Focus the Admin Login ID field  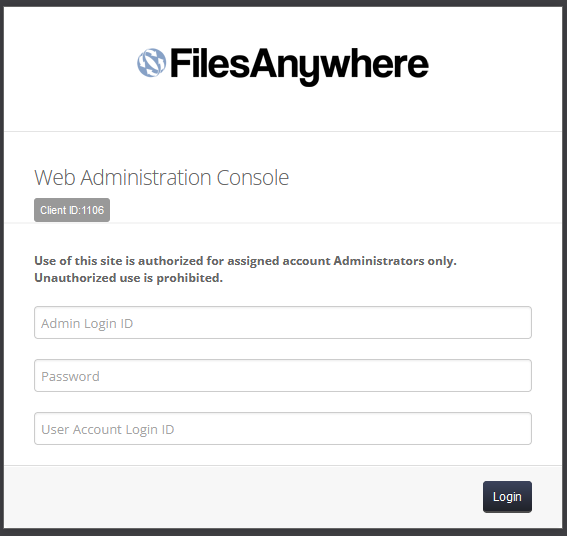pos(283,323)
